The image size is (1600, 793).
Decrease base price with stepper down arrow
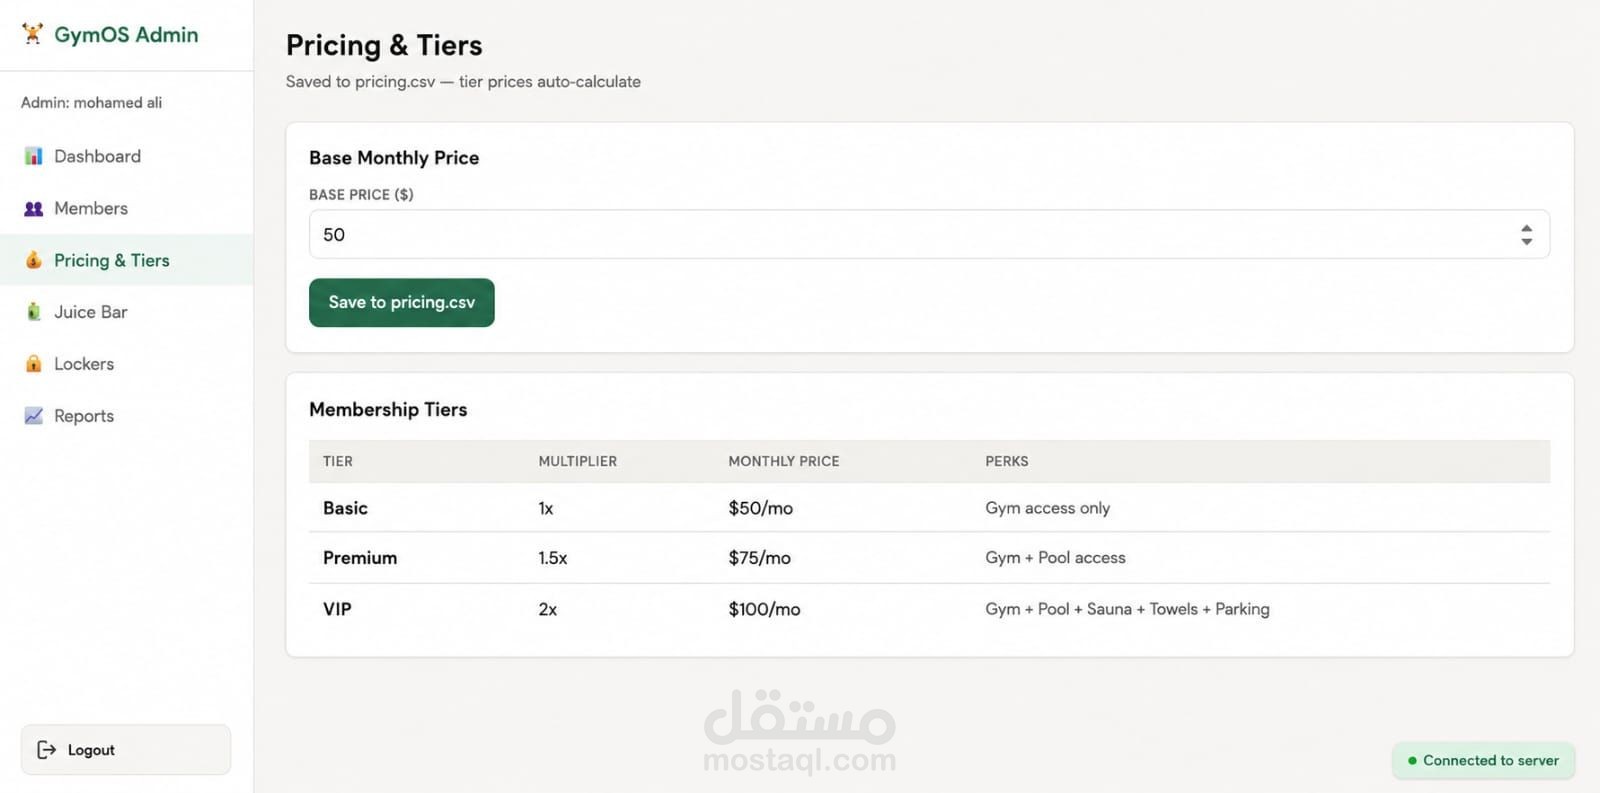point(1526,241)
